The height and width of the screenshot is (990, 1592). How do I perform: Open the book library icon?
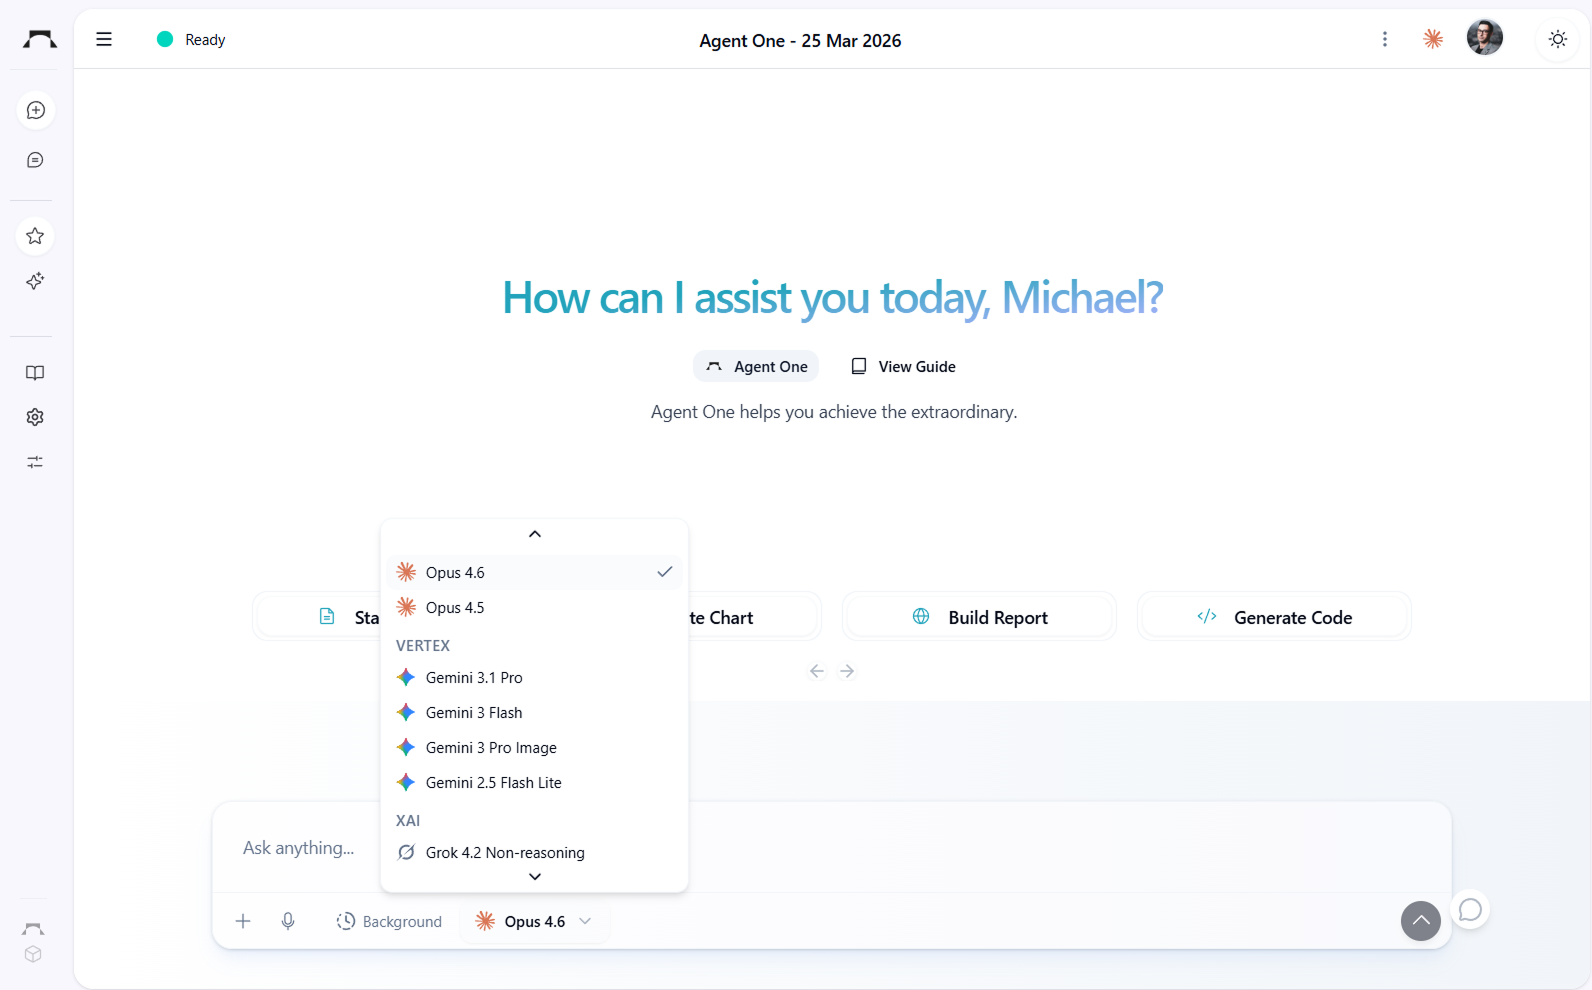(x=35, y=373)
